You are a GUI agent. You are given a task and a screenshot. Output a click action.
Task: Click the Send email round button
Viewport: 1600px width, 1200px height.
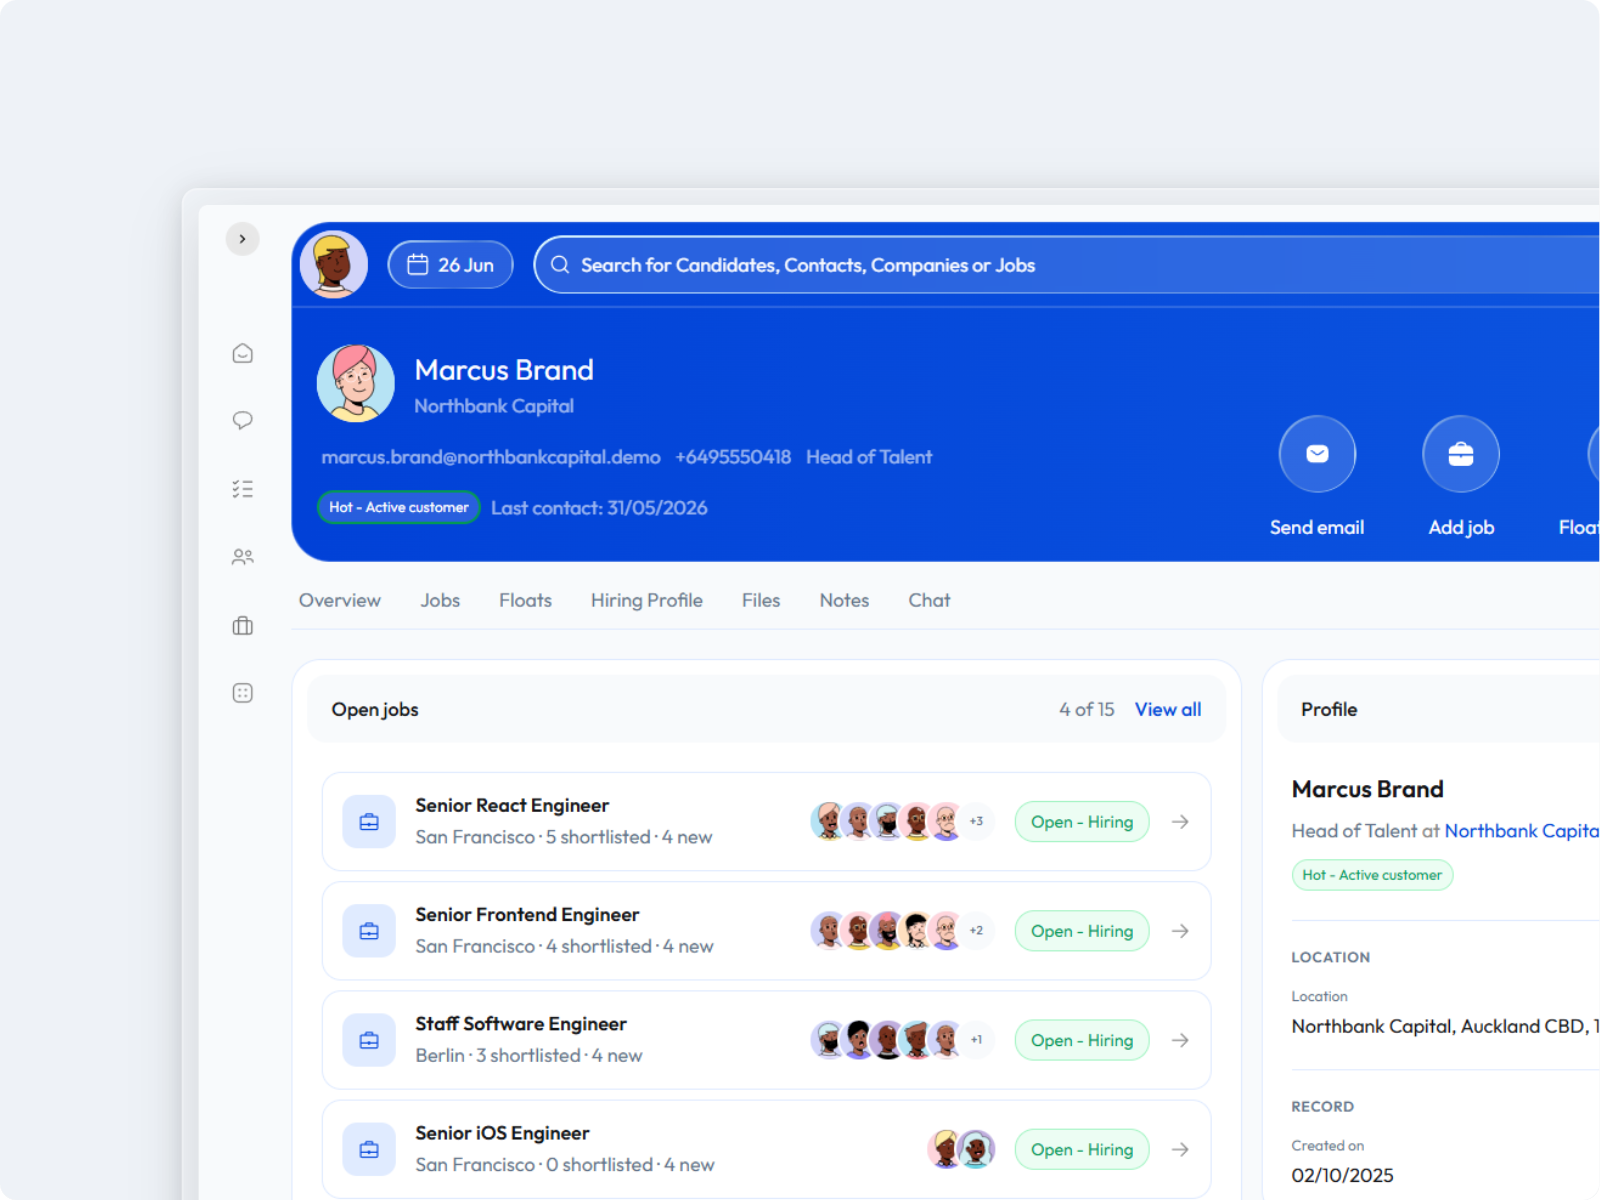click(x=1317, y=454)
